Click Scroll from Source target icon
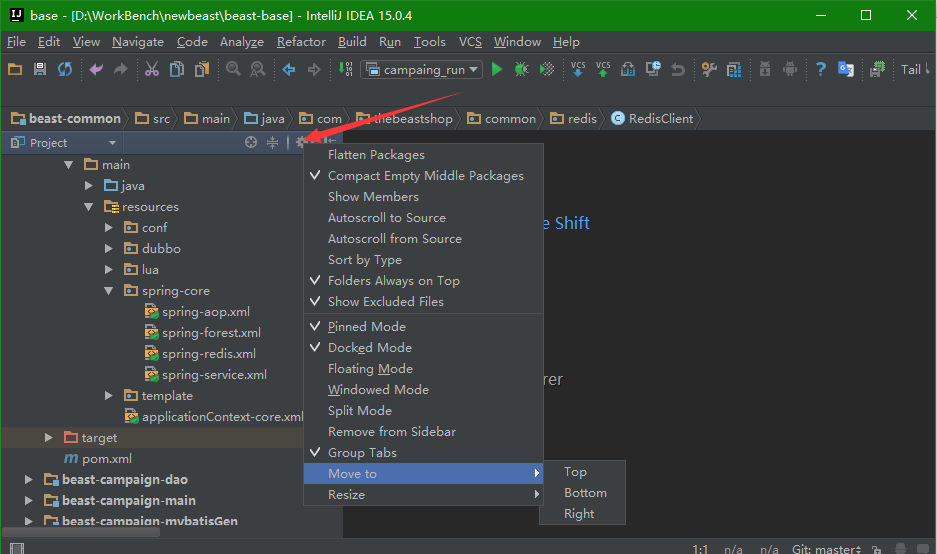Screen dimensions: 937x554 click(x=251, y=142)
